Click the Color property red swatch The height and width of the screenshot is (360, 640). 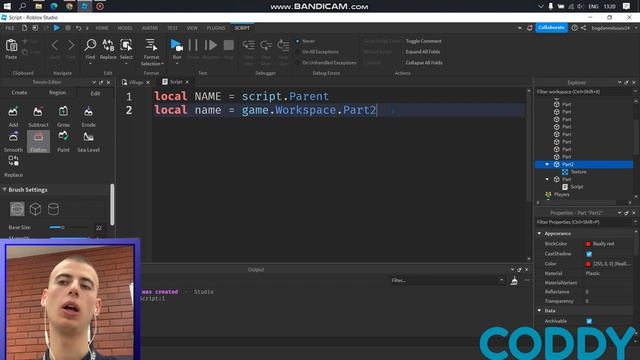pyautogui.click(x=588, y=264)
